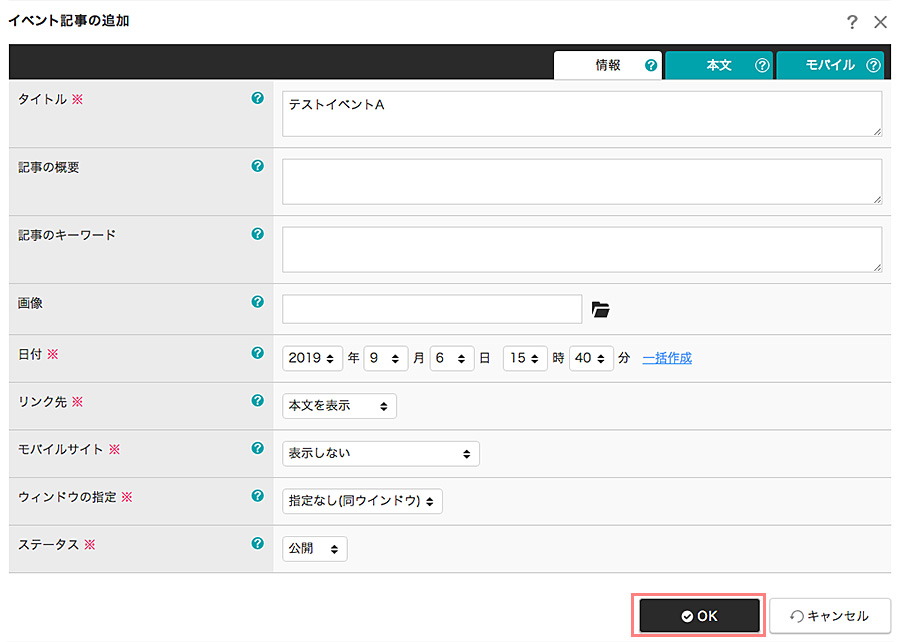Open the day dropdown showing 6

pyautogui.click(x=452, y=359)
